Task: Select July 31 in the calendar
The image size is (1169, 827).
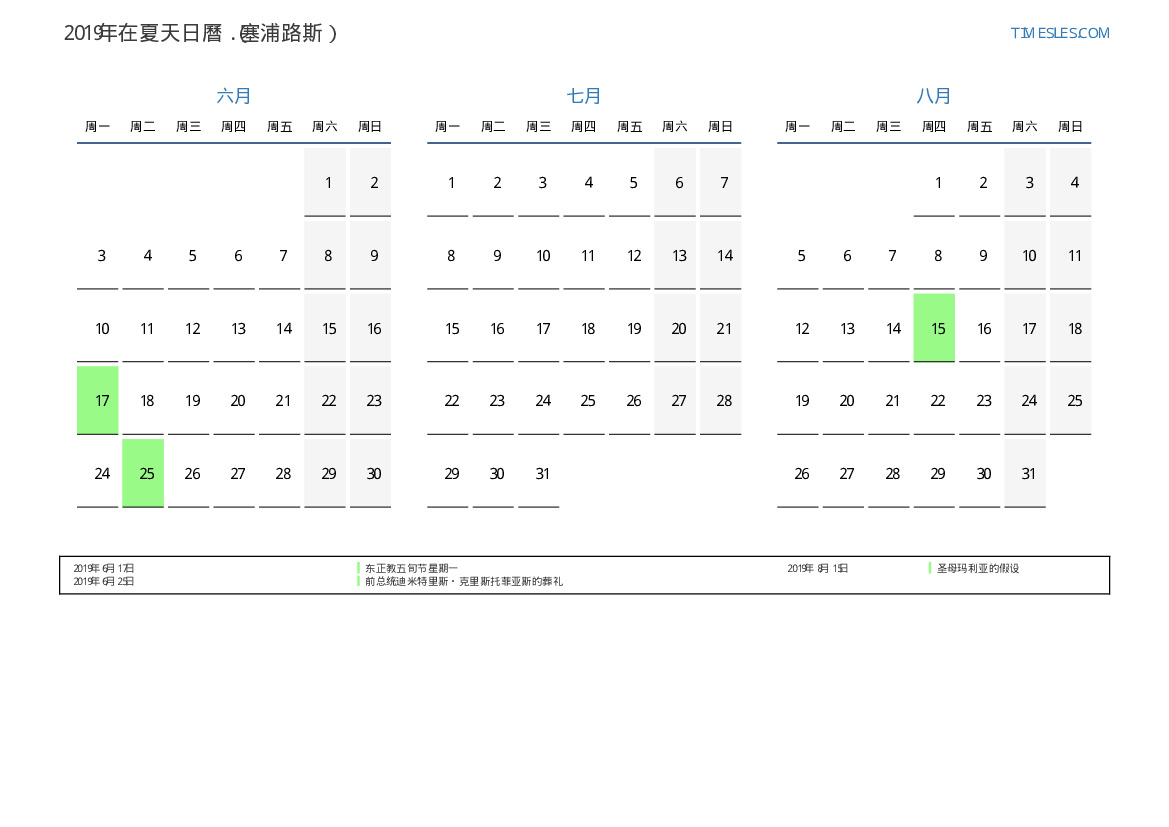Action: coord(542,474)
